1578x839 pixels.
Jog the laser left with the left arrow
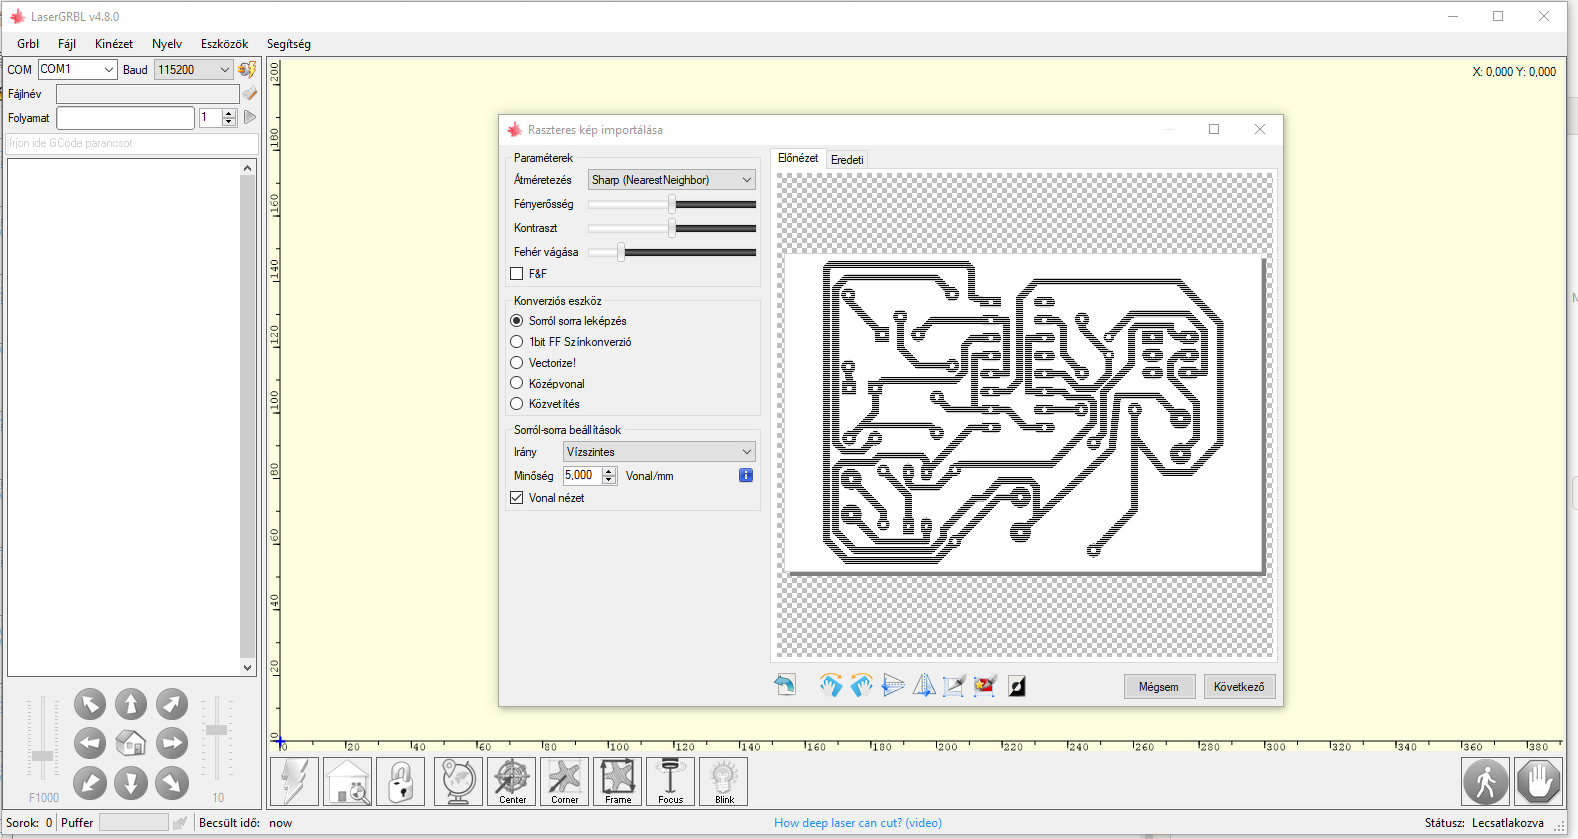[90, 743]
